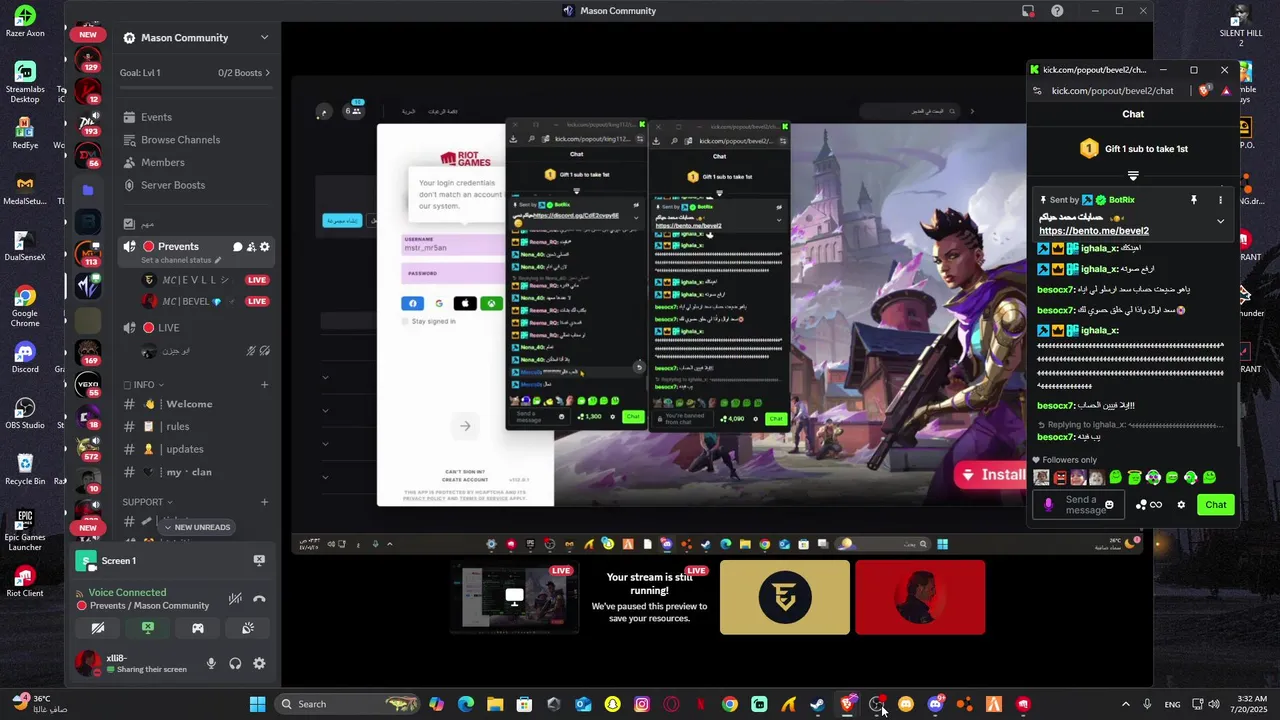Toggle microphone mute in user panel

pyautogui.click(x=211, y=663)
